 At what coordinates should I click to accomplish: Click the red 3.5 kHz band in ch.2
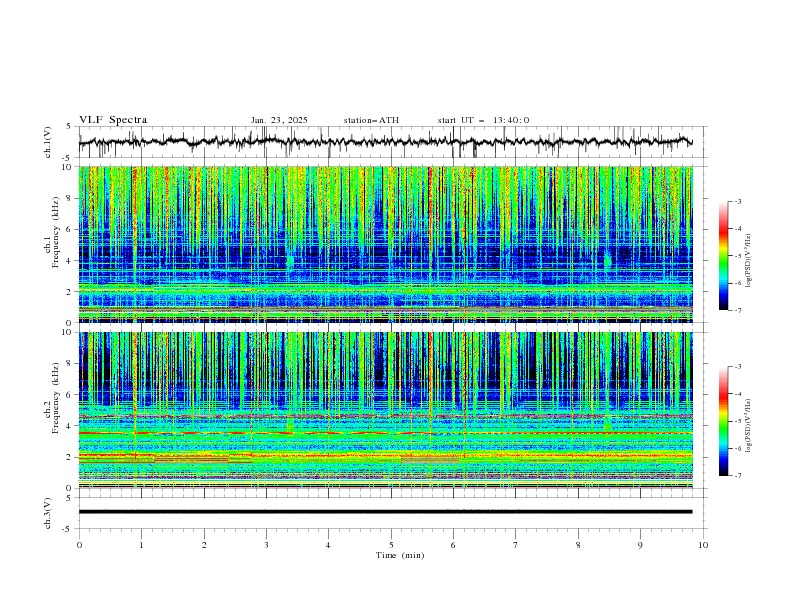coord(386,433)
